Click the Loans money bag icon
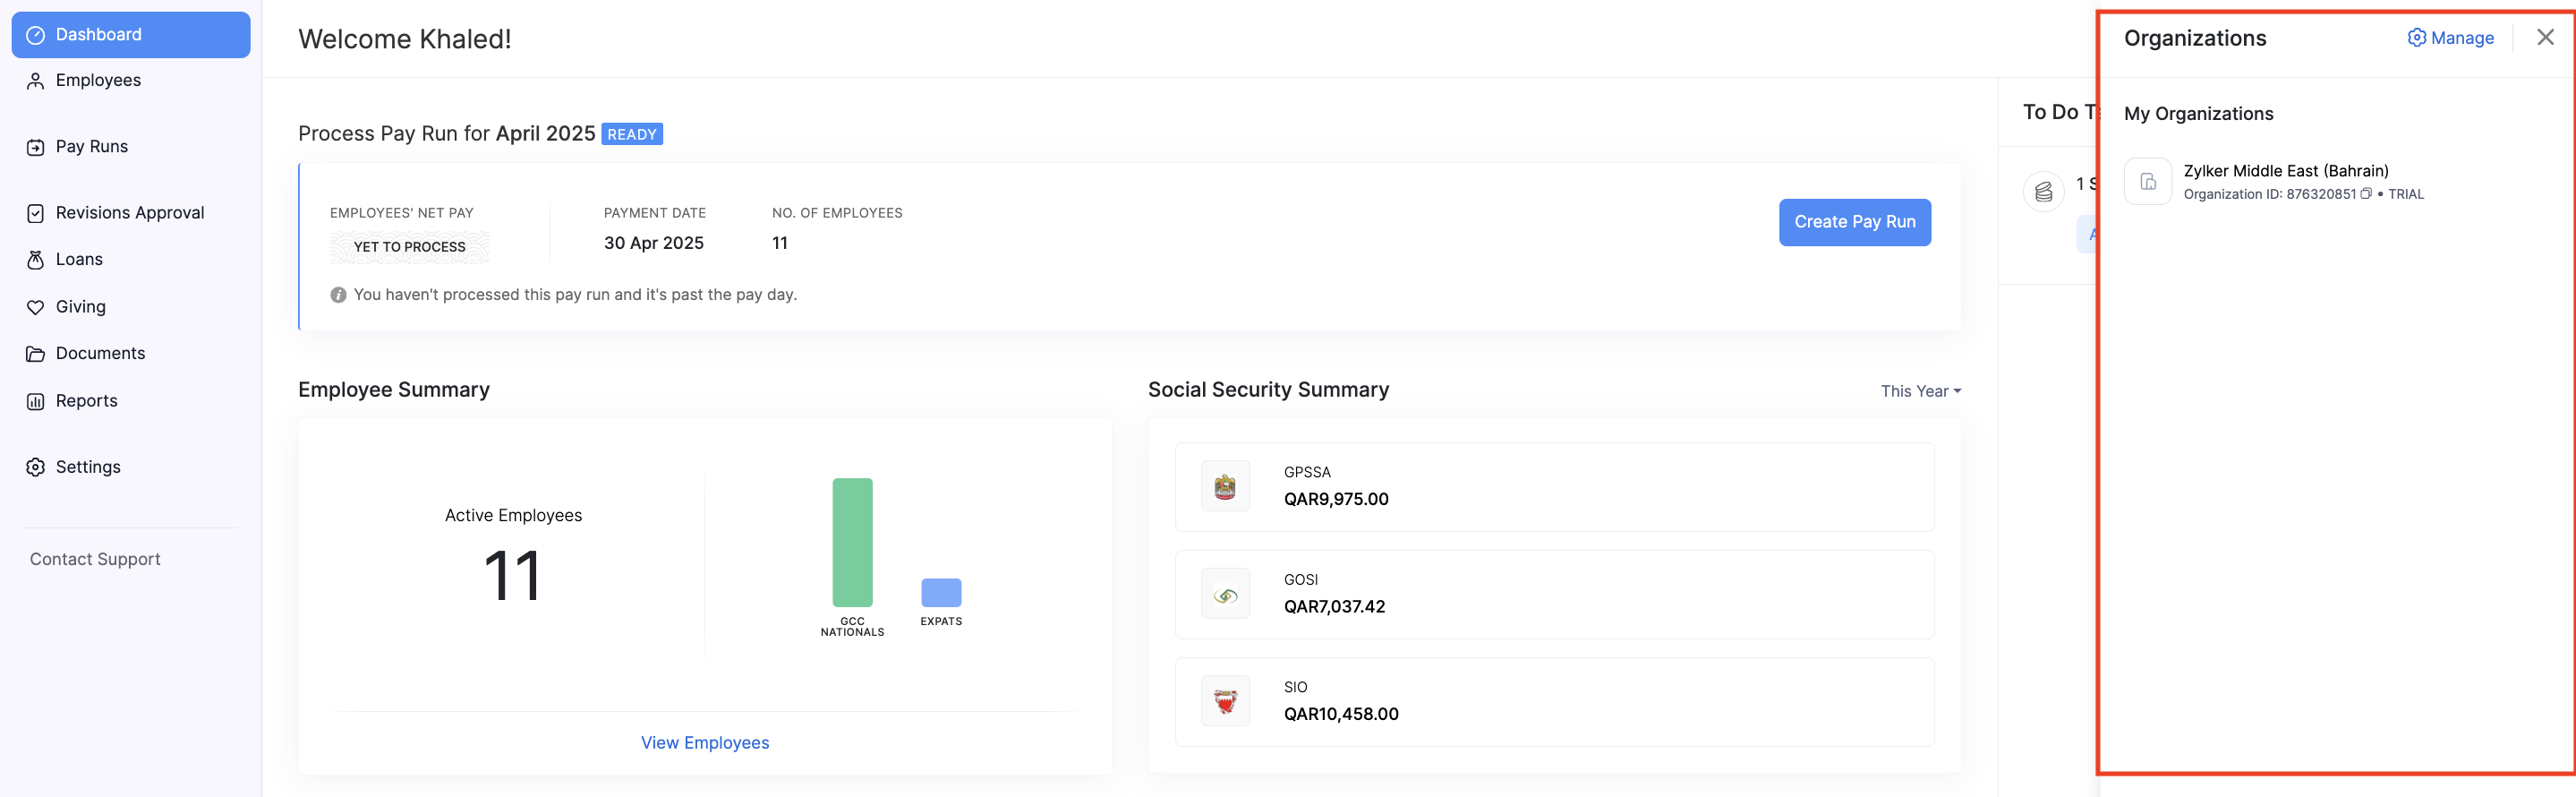Viewport: 2576px width, 797px height. 36,260
